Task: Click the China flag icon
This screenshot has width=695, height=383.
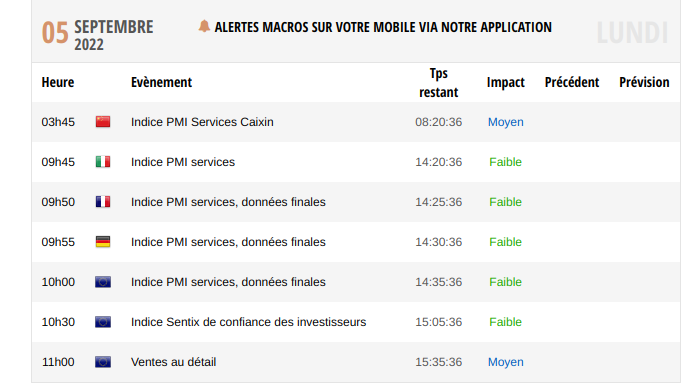Action: (x=103, y=122)
